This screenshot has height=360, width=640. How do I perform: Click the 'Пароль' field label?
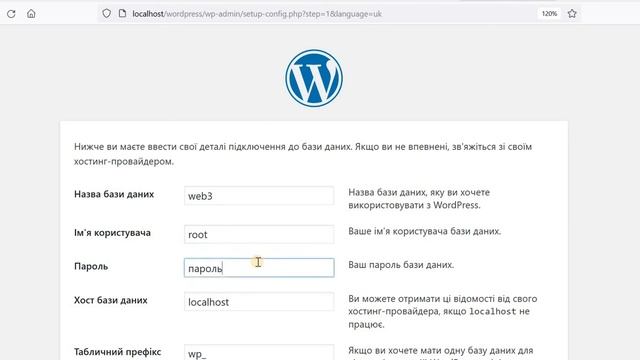coord(91,267)
